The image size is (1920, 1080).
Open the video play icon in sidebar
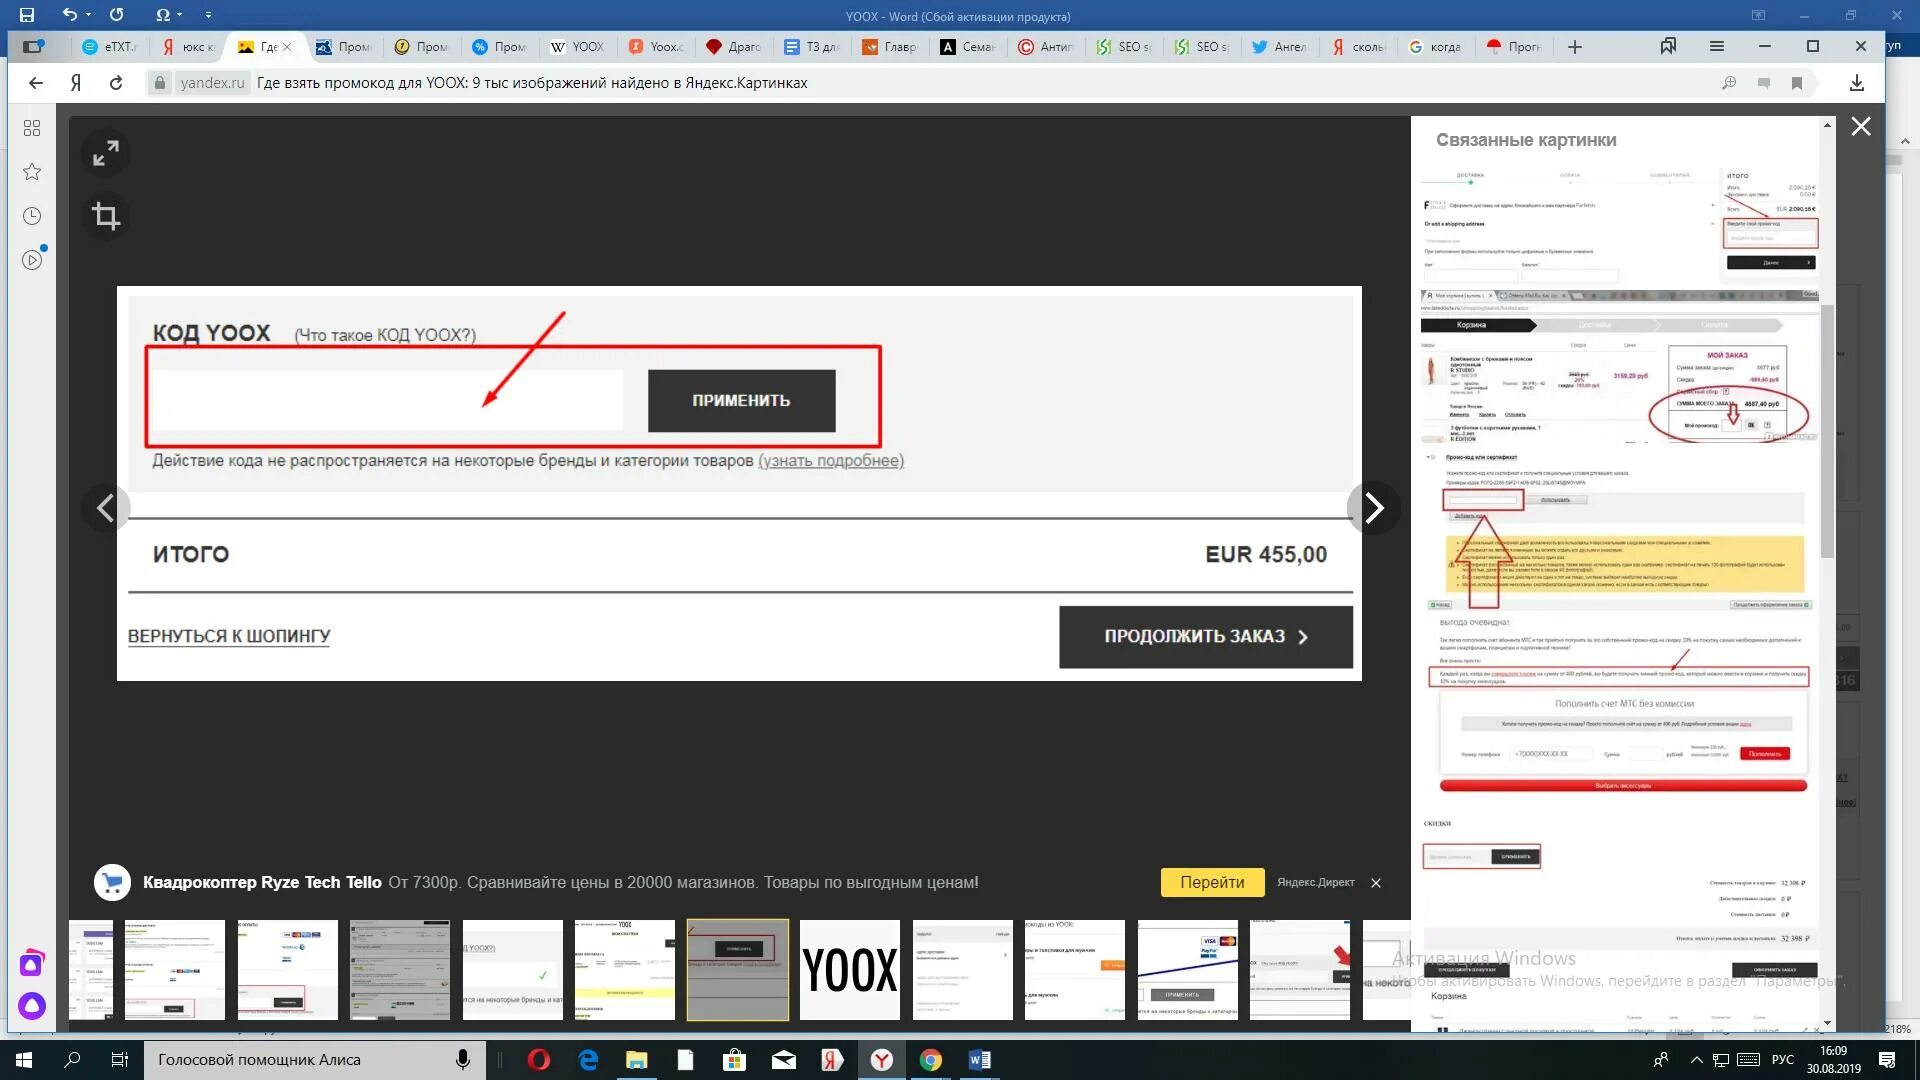click(x=32, y=260)
